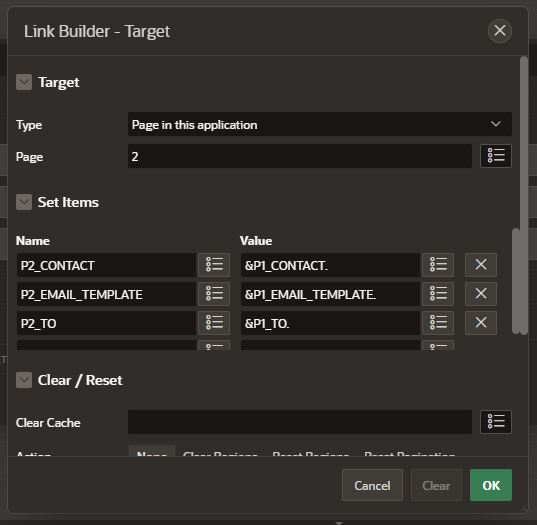Click the &P1_EMAIL_TEMPLATE. value field
This screenshot has width=537, height=525.
330,294
